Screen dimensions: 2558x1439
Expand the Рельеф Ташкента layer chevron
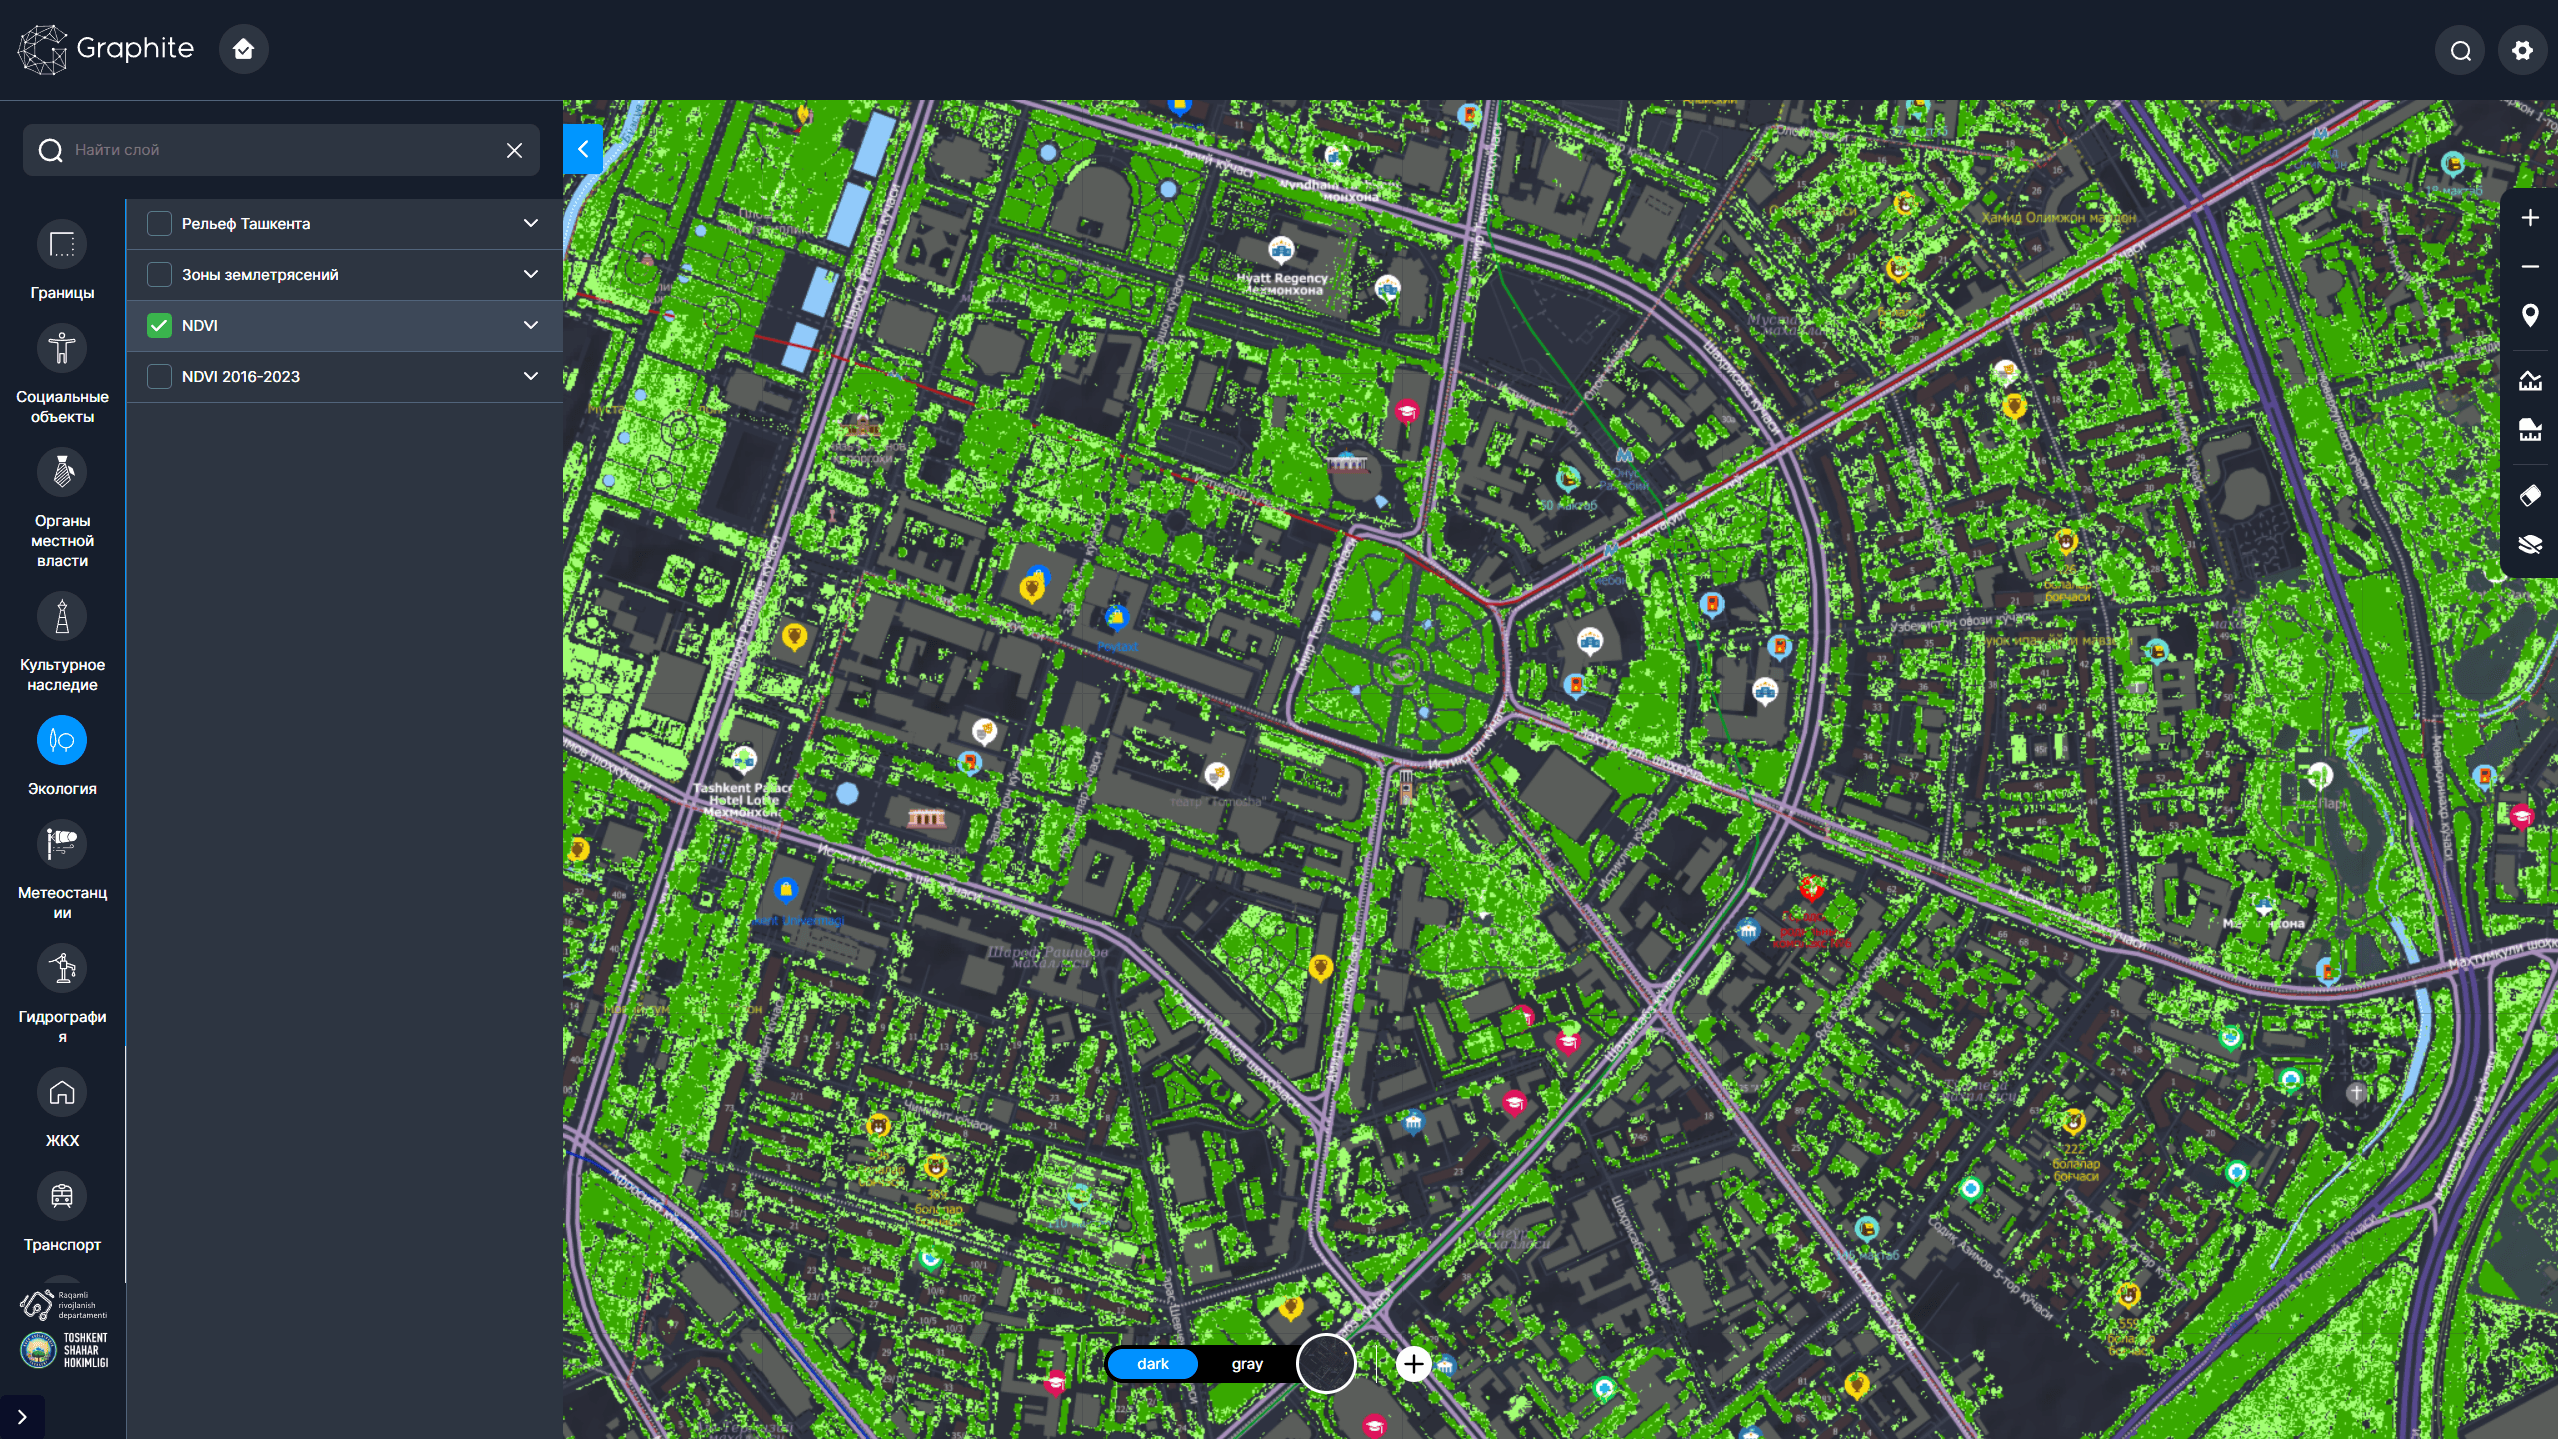(x=531, y=223)
